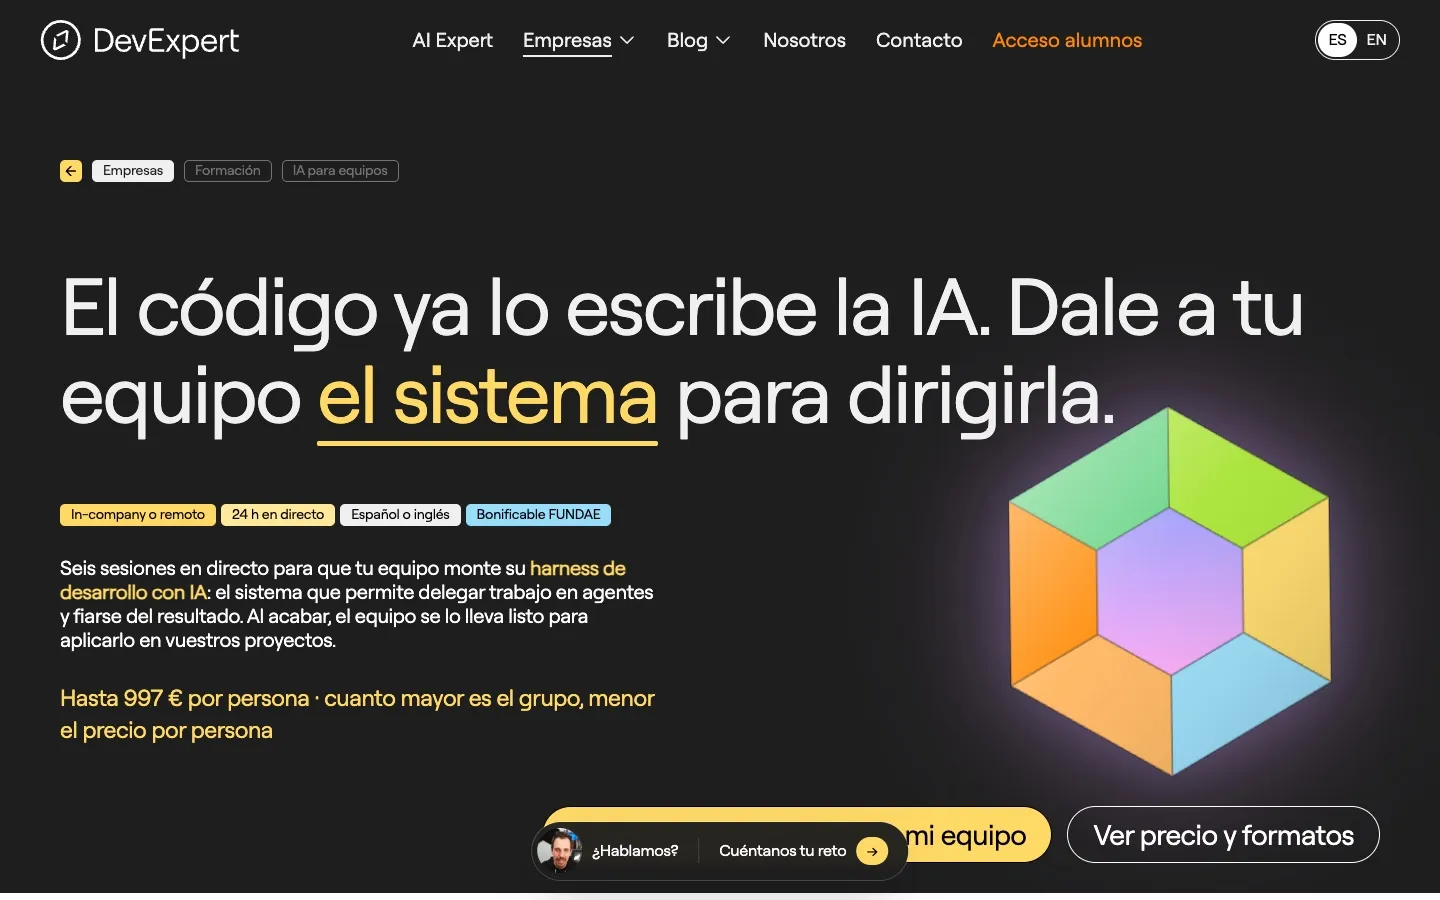1440x900 pixels.
Task: Click the colorful hexagon cube graphic
Action: [1170, 591]
